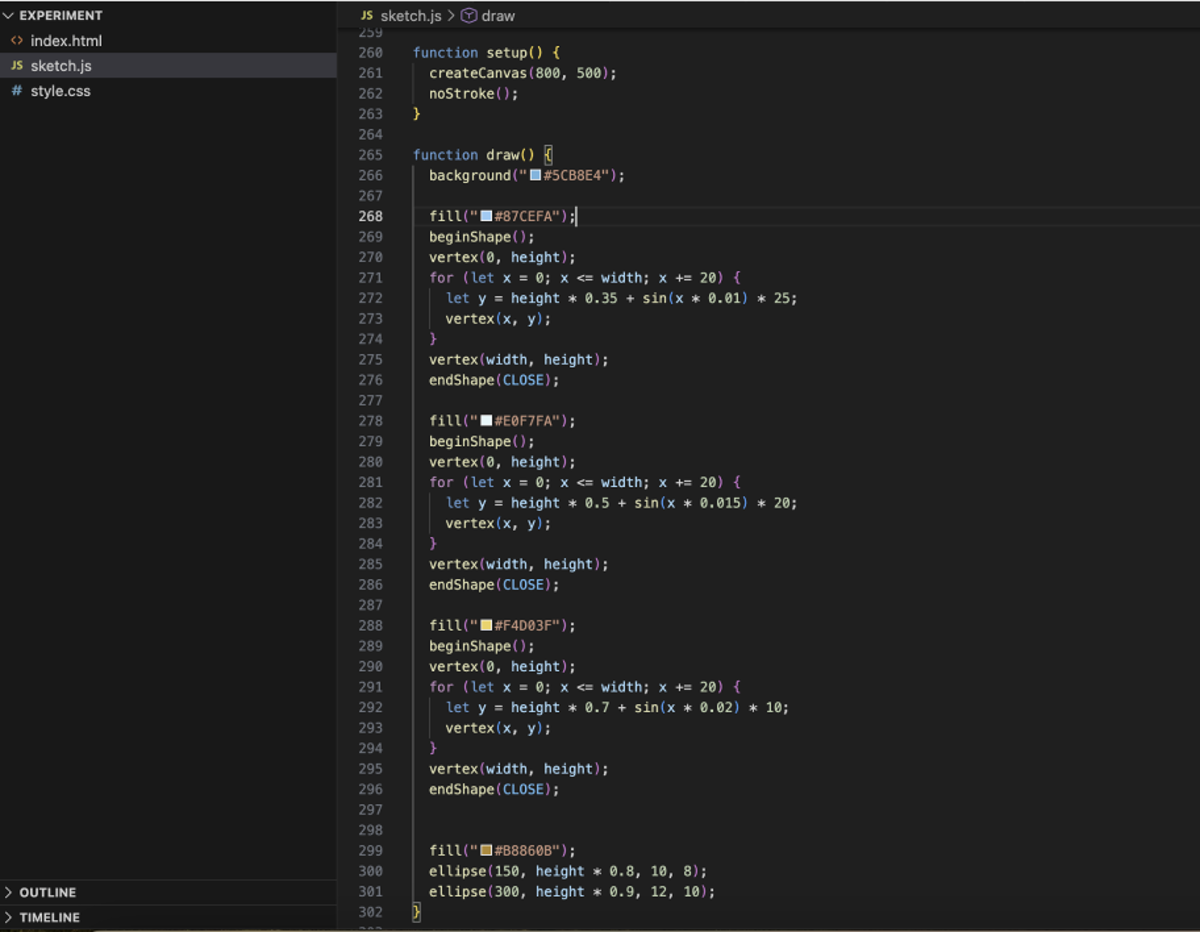Viewport: 1200px width, 932px height.
Task: Click the JS icon in the breadcrumb bar
Action: tap(367, 16)
